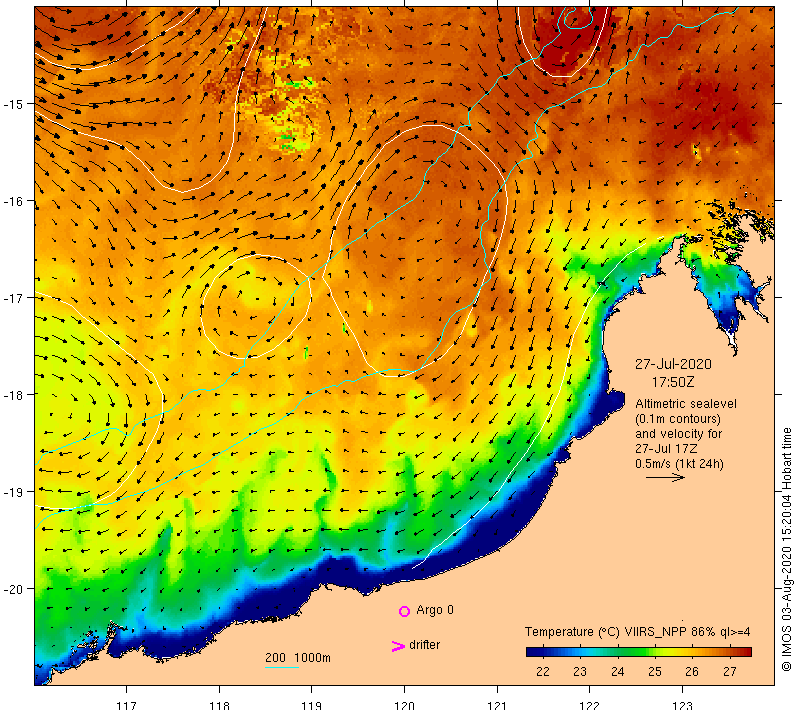Click the longitude label 121
The height and width of the screenshot is (710, 800).
tap(497, 705)
